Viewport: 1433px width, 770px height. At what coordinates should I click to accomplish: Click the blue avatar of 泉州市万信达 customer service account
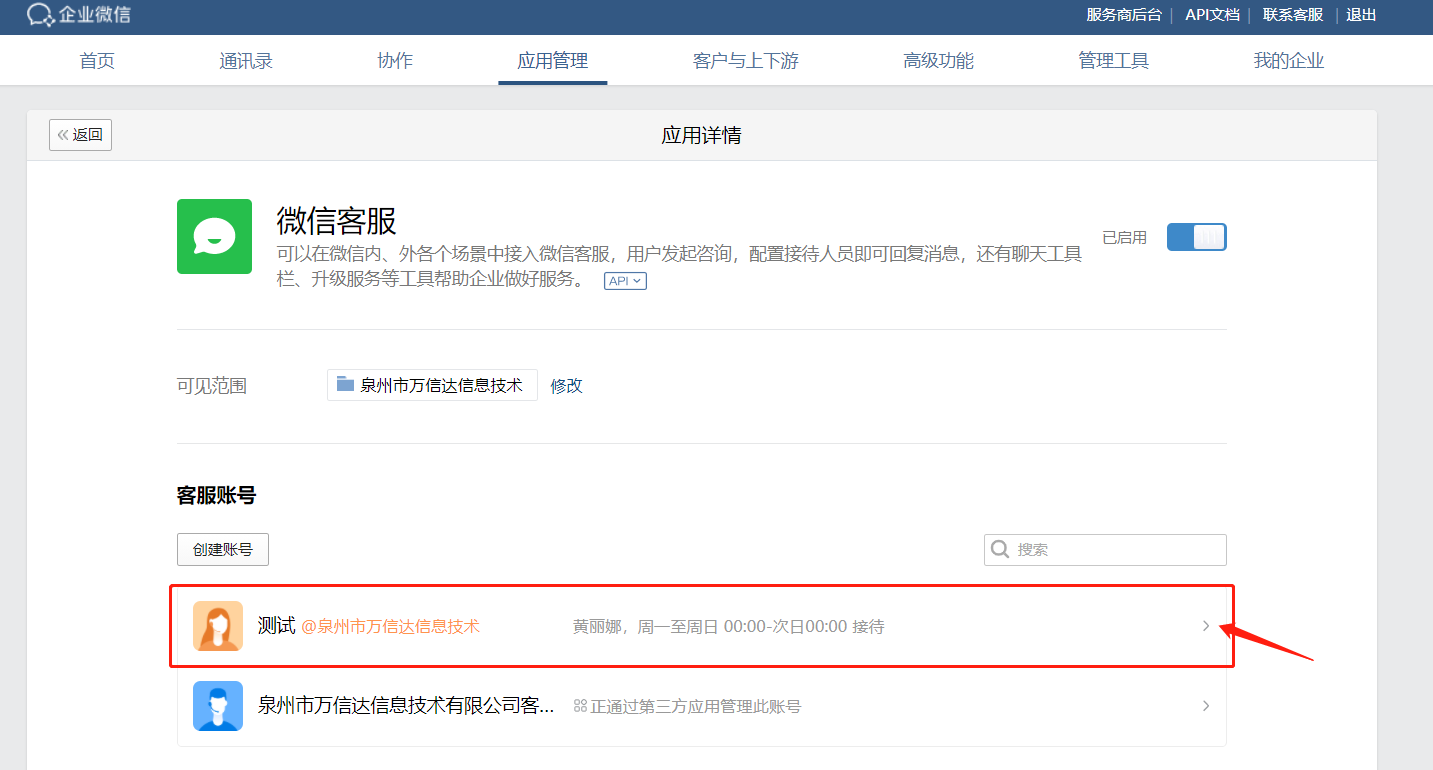218,706
